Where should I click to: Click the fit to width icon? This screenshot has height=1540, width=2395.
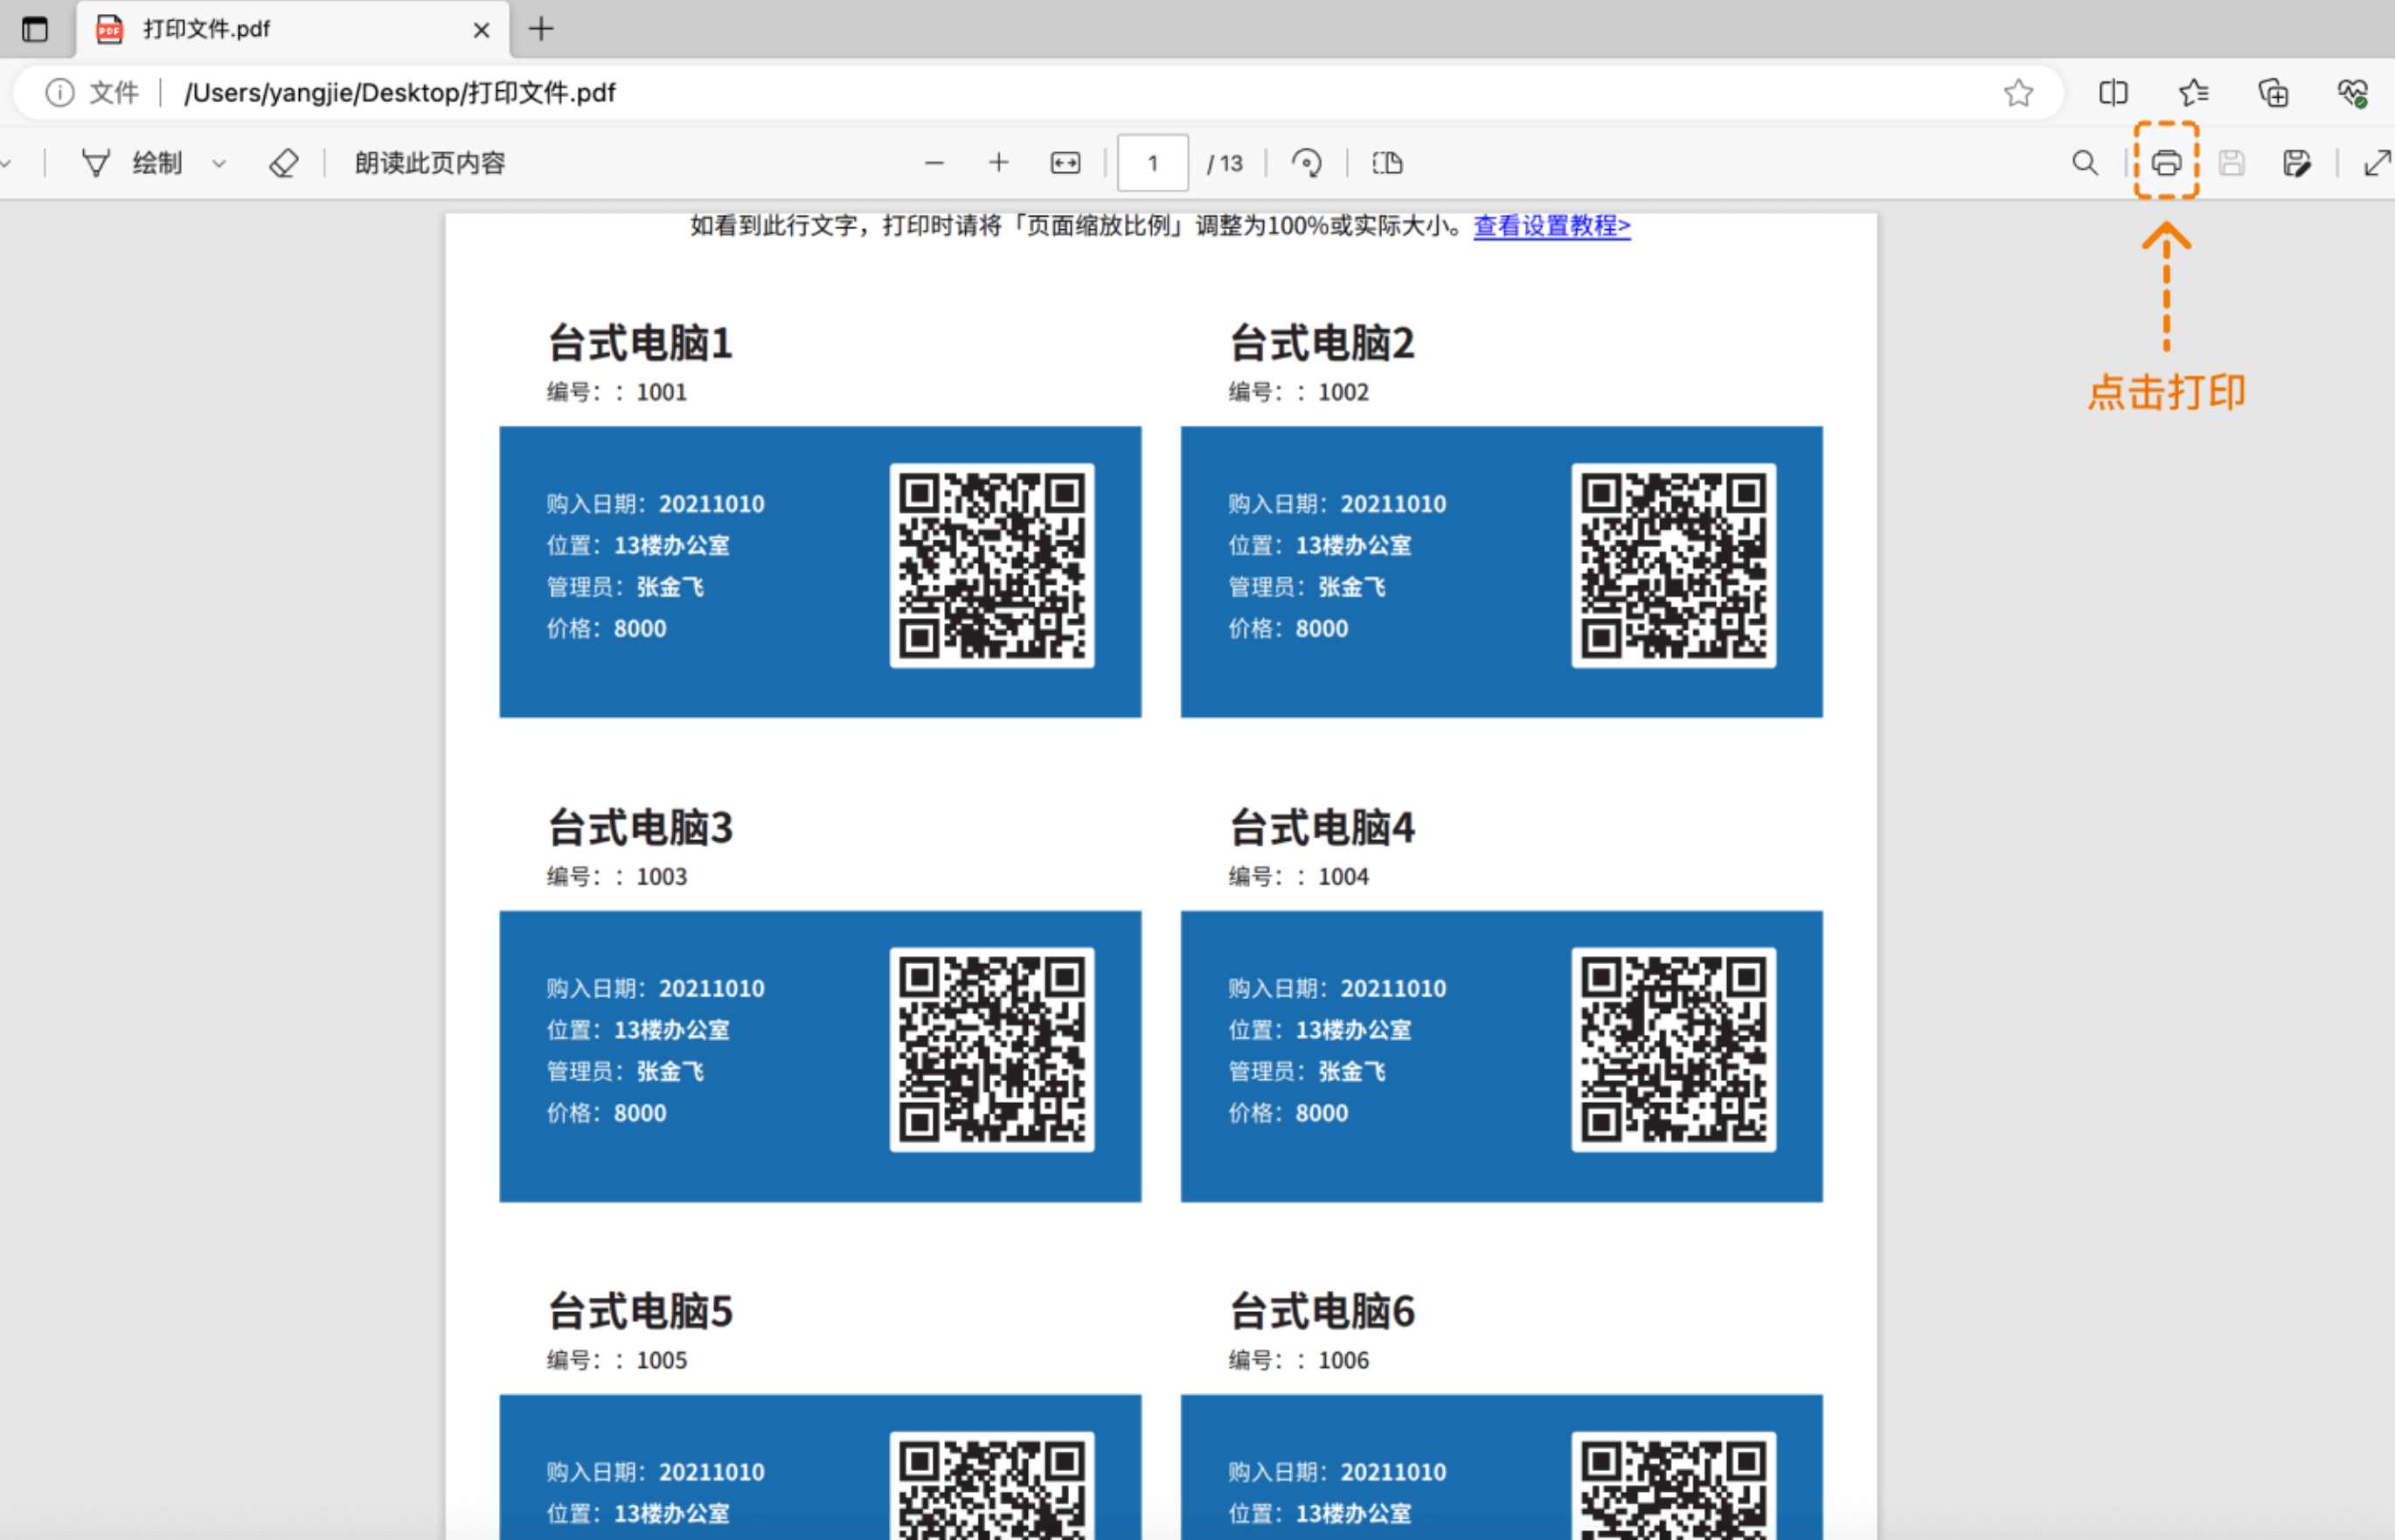pyautogui.click(x=1065, y=163)
